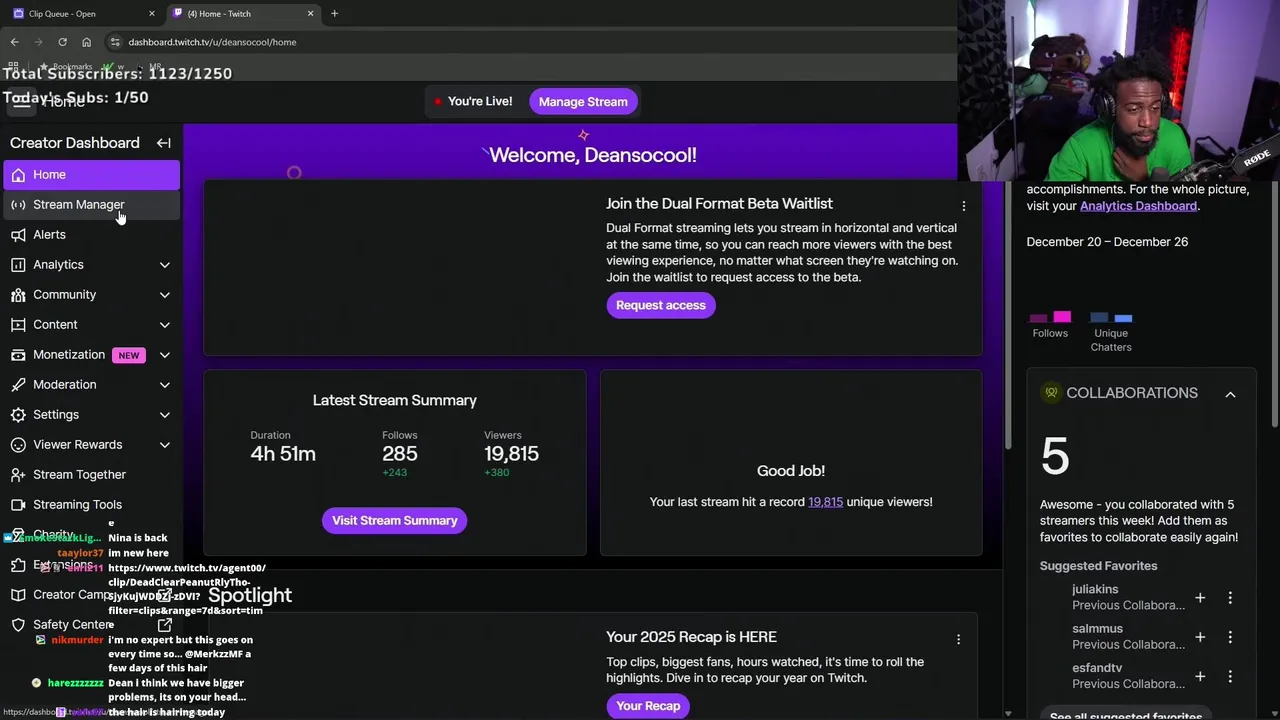Image resolution: width=1280 pixels, height=720 pixels.
Task: Open the Analytics Dashboard link
Action: 1138,206
